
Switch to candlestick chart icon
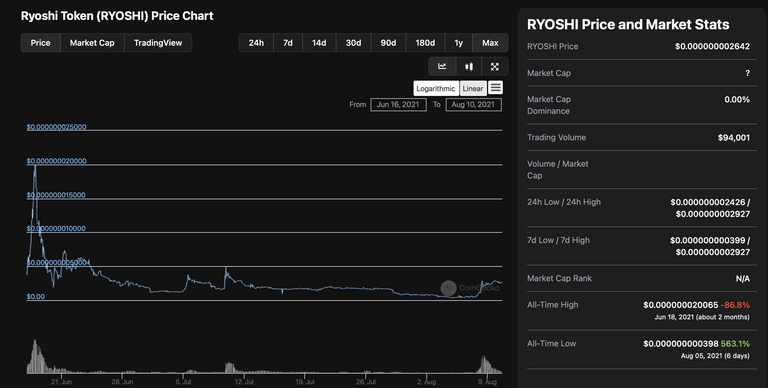tap(469, 67)
